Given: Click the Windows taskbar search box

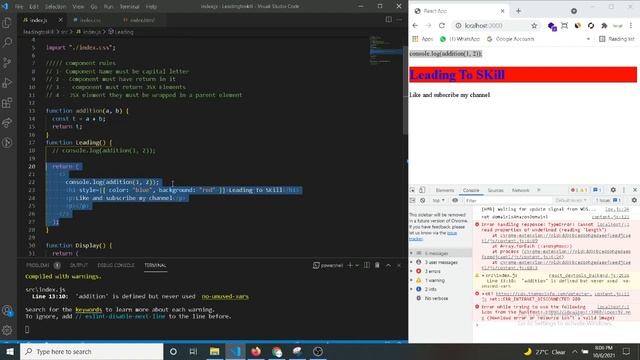Looking at the screenshot, I should [91, 351].
